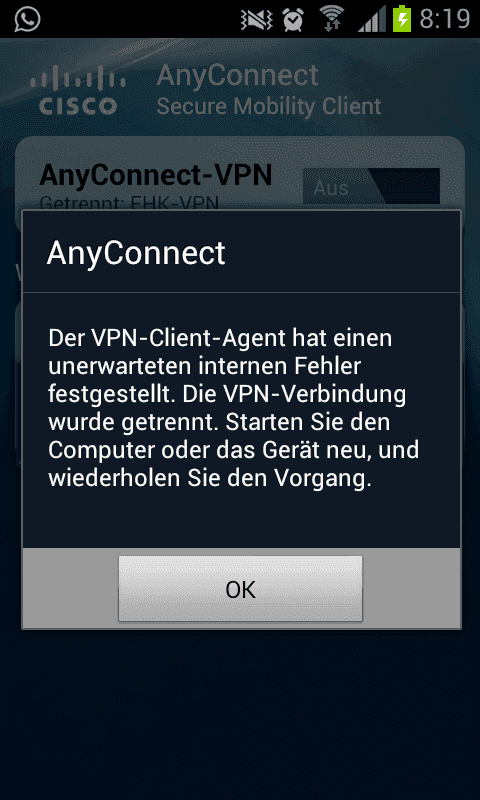Click the AnyConnect app header title
Image resolution: width=480 pixels, height=800 pixels.
click(x=237, y=75)
